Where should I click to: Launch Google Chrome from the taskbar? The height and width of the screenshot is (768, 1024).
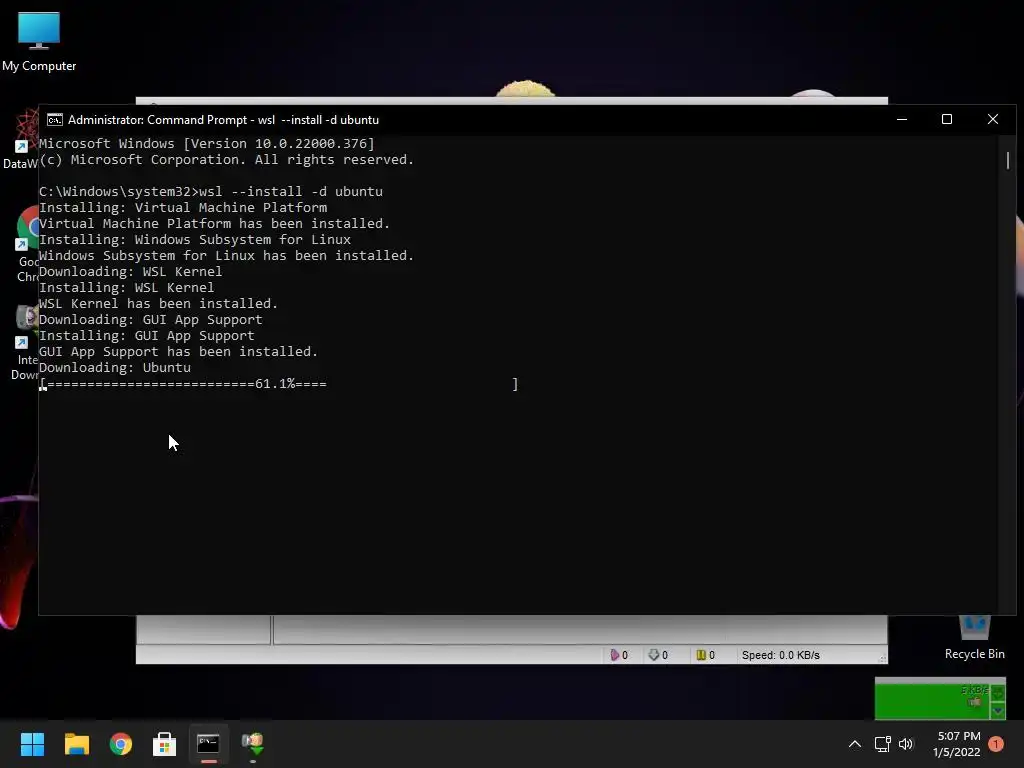pos(121,744)
